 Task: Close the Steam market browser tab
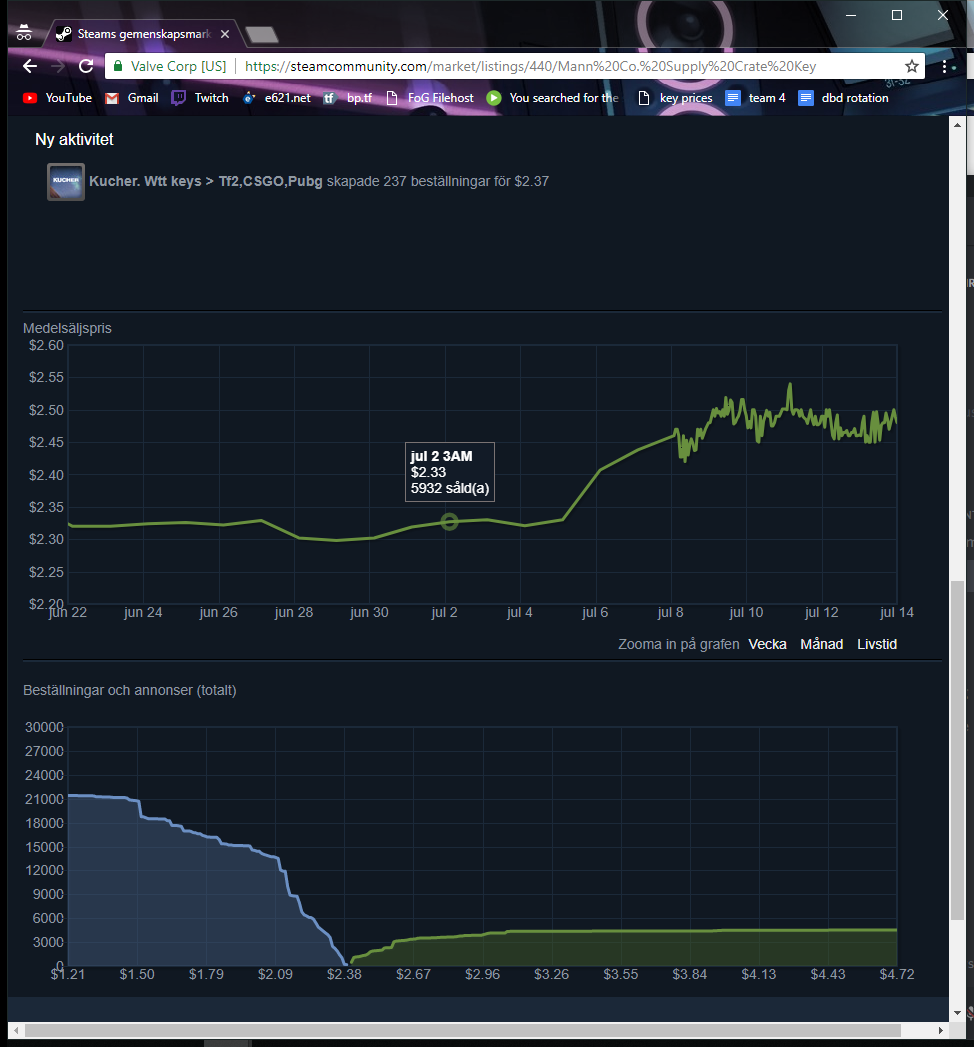[225, 34]
